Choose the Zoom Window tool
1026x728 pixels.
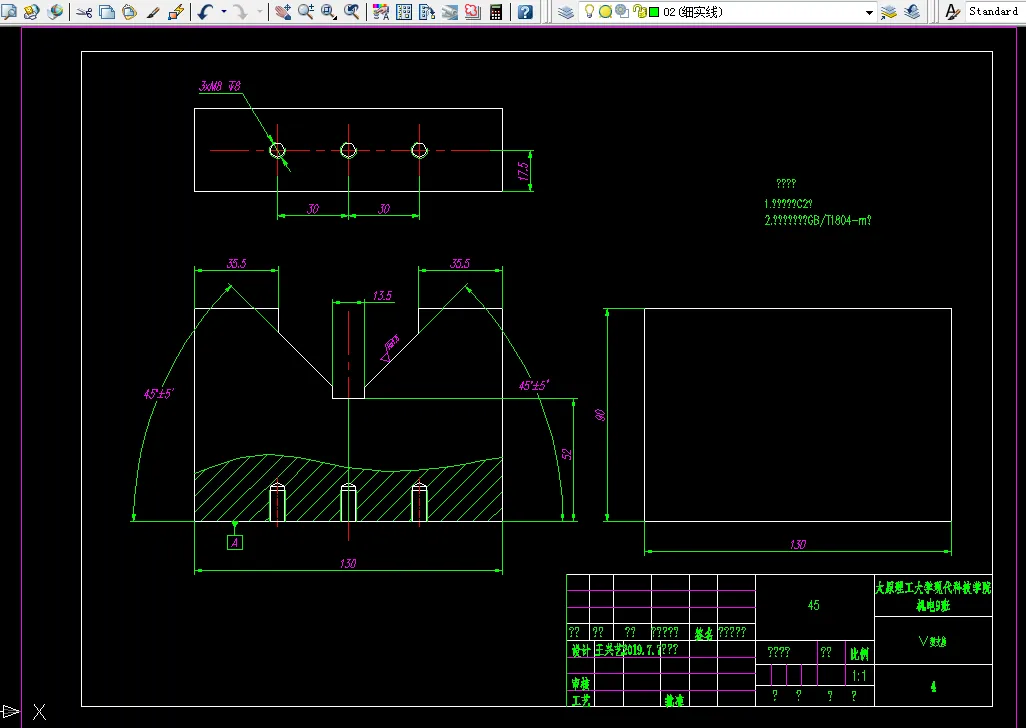[328, 12]
